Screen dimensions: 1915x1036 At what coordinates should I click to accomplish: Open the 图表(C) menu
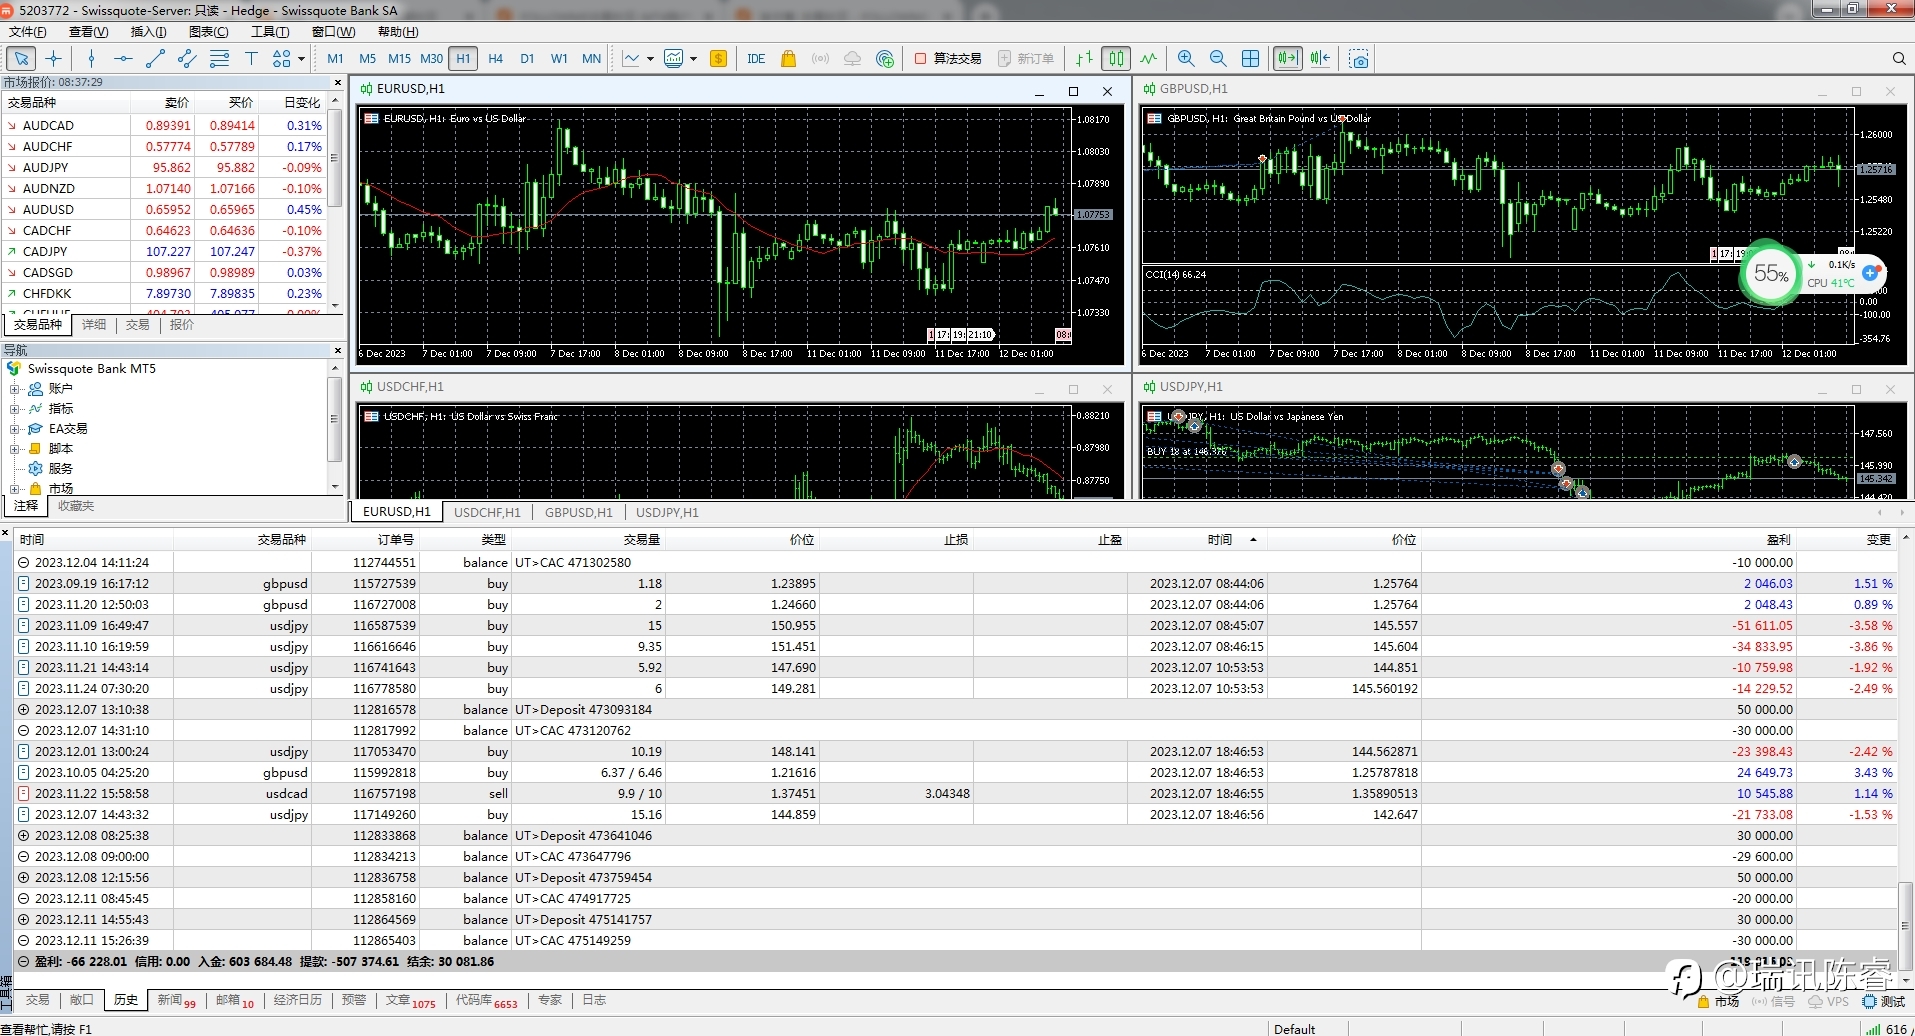[x=208, y=32]
